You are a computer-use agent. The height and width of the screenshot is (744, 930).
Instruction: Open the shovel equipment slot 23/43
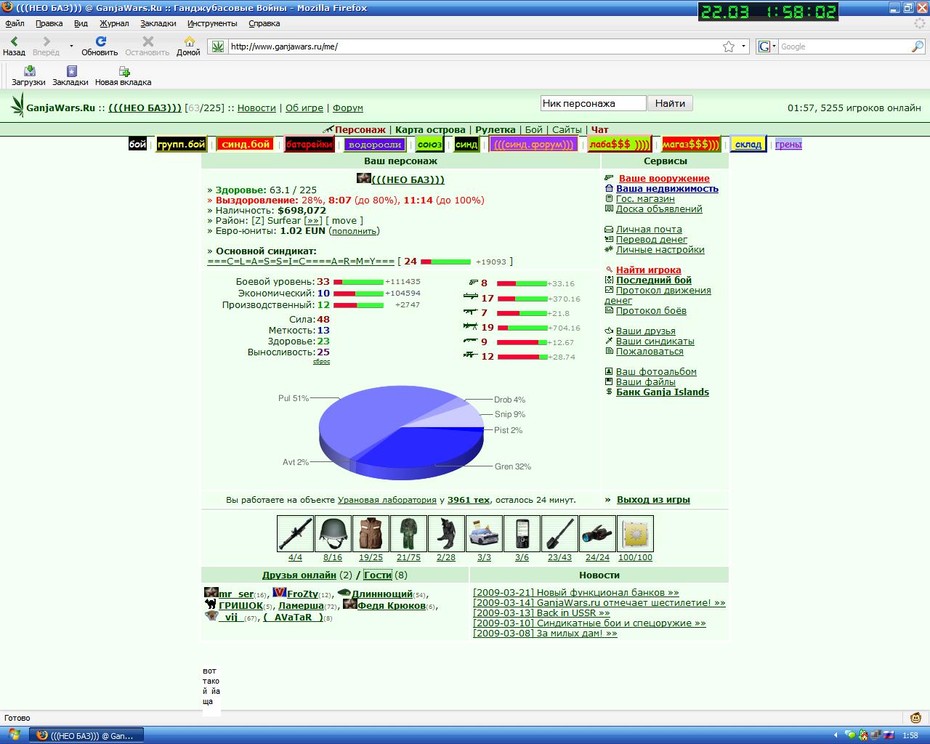[560, 533]
